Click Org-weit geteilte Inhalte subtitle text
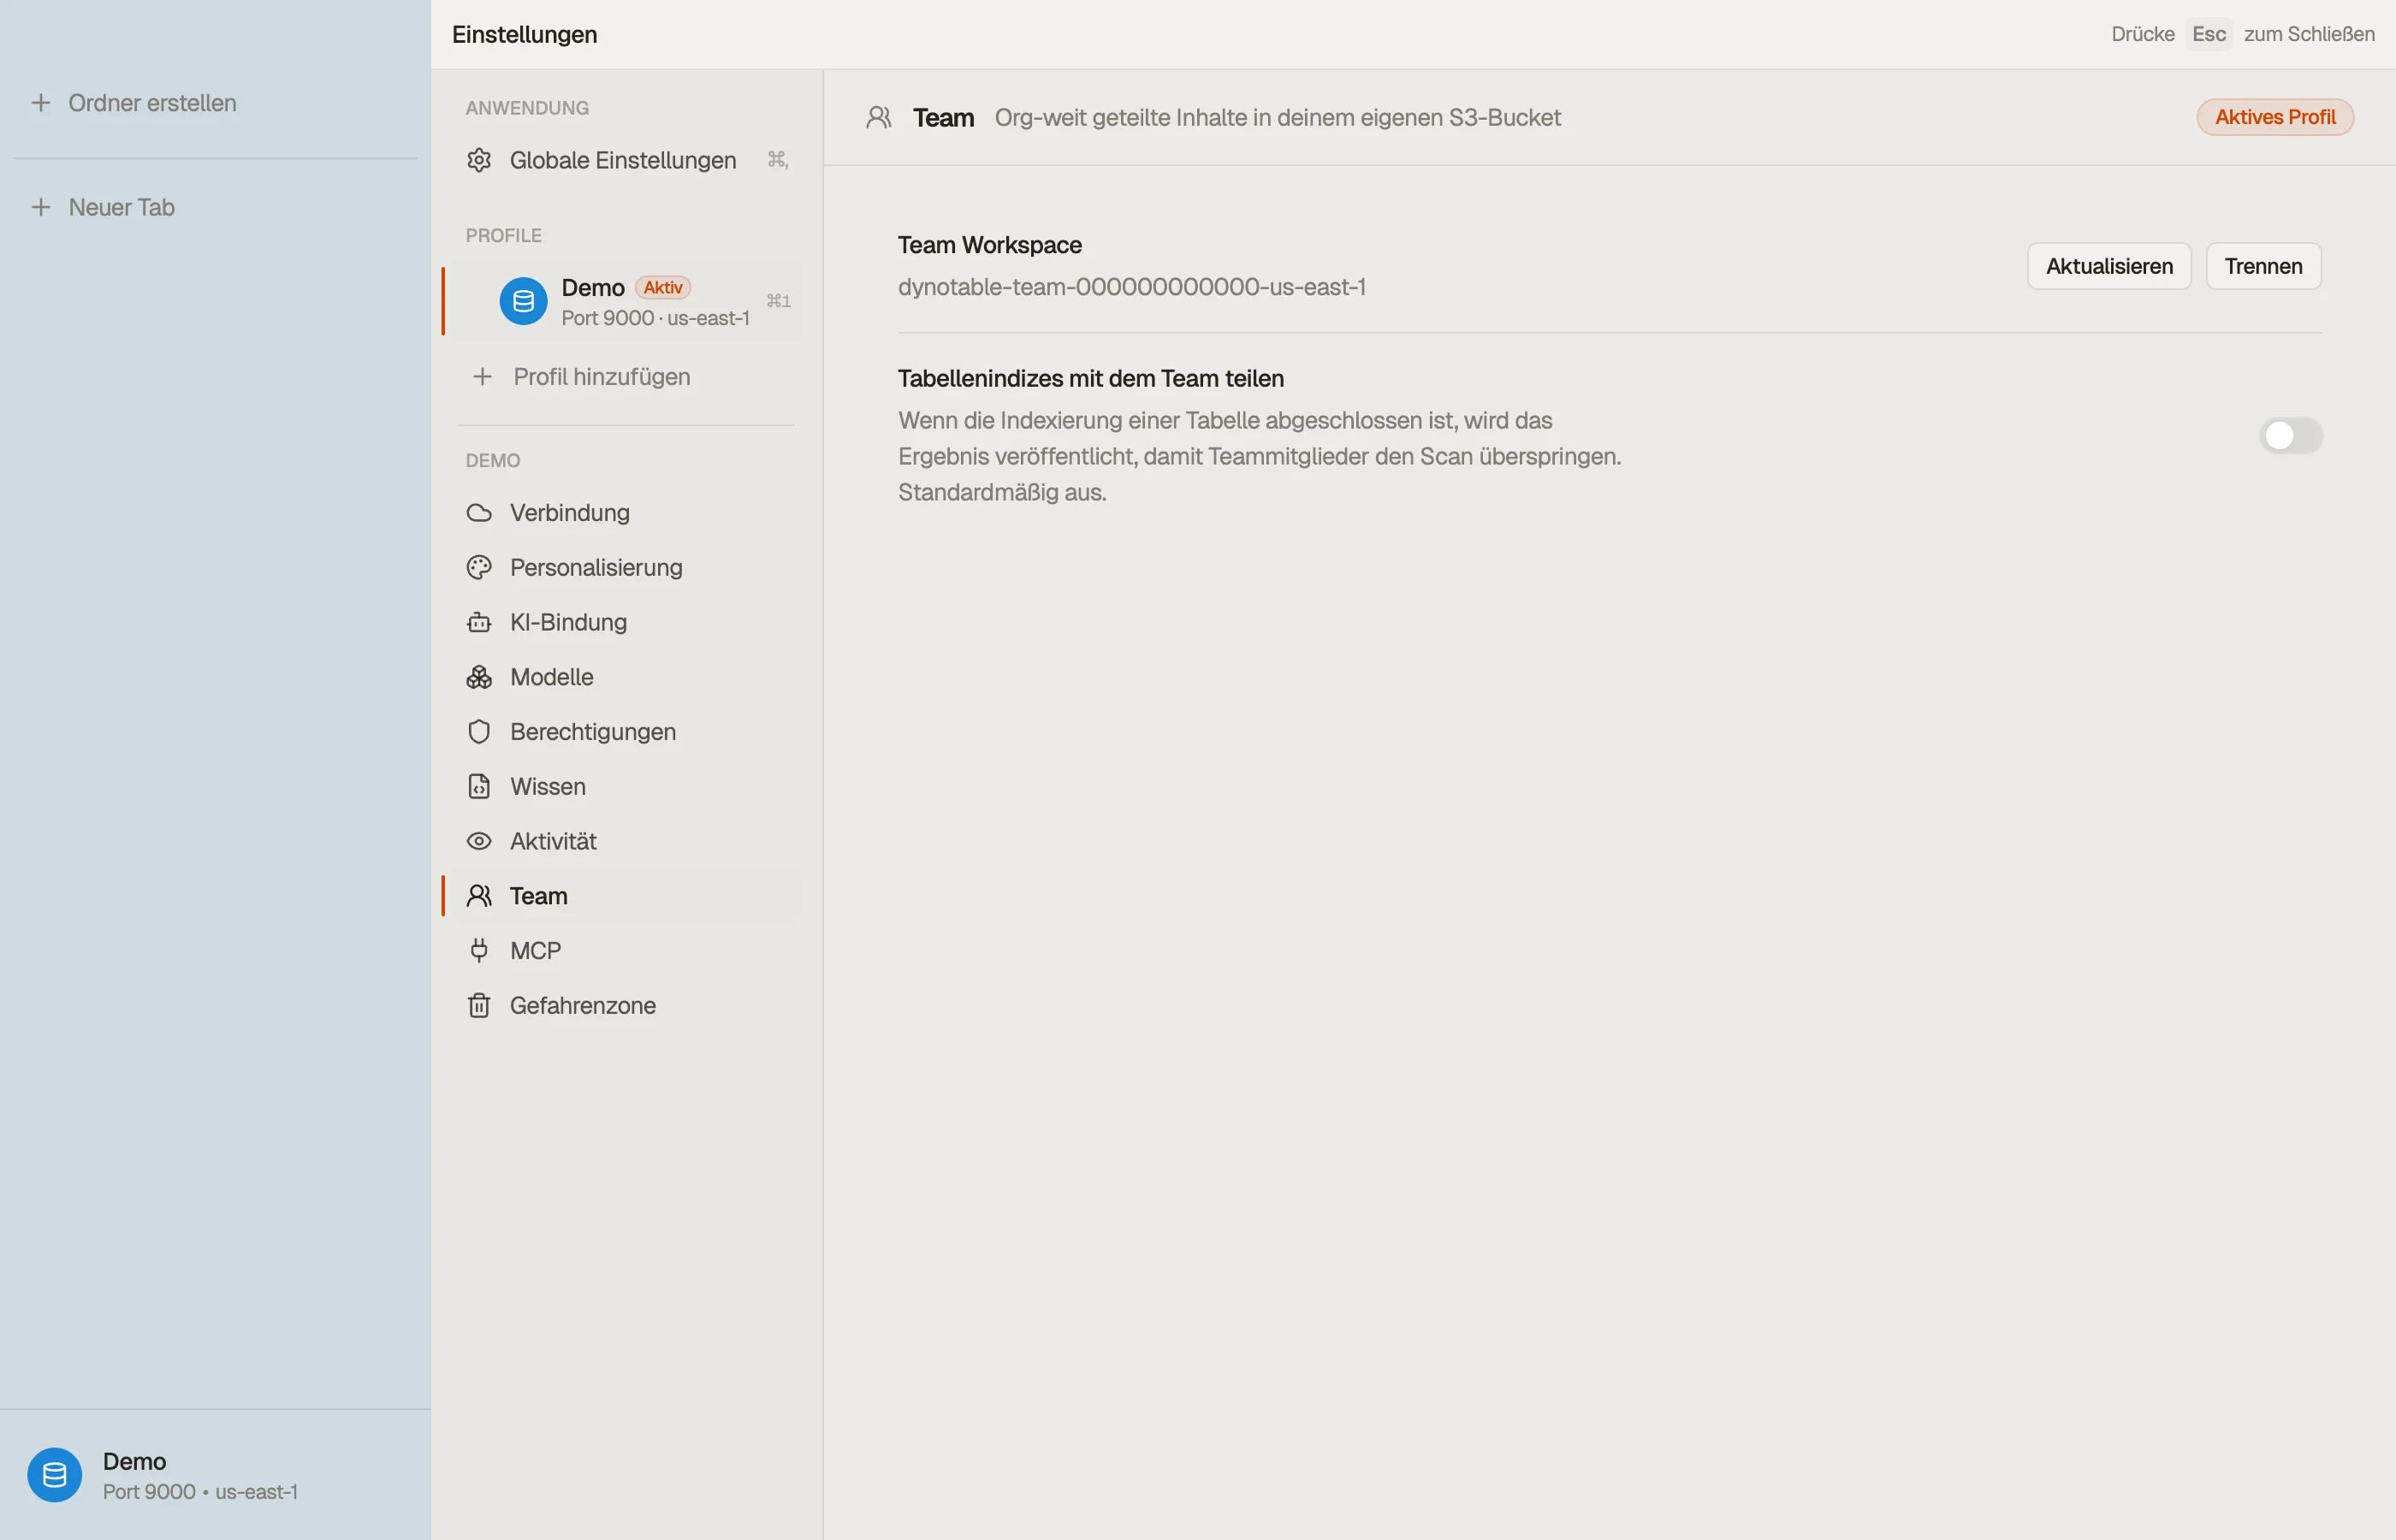This screenshot has height=1540, width=2396. click(1277, 118)
